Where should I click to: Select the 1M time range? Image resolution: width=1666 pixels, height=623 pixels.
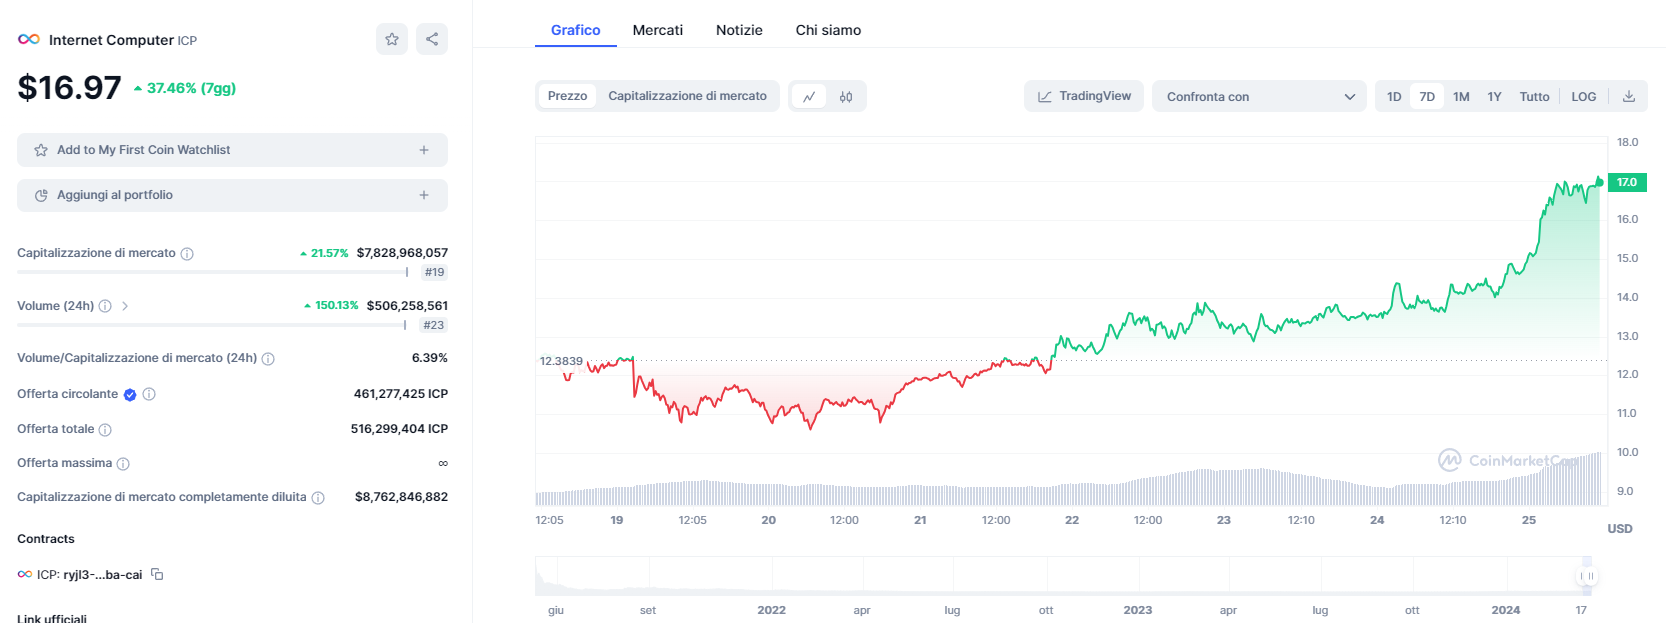point(1461,97)
